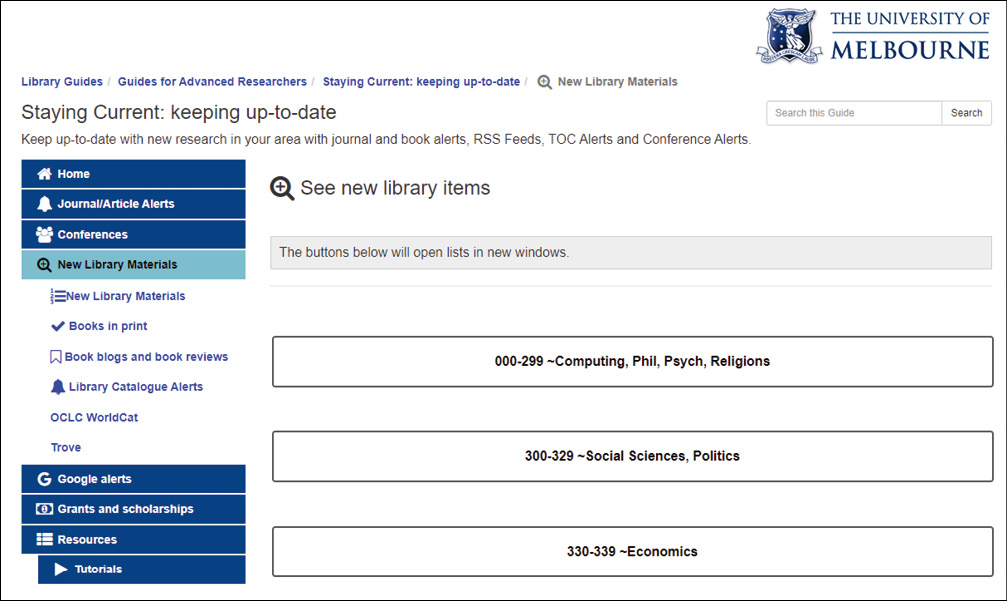1007x601 pixels.
Task: Open the Home menu item
Action: [134, 174]
